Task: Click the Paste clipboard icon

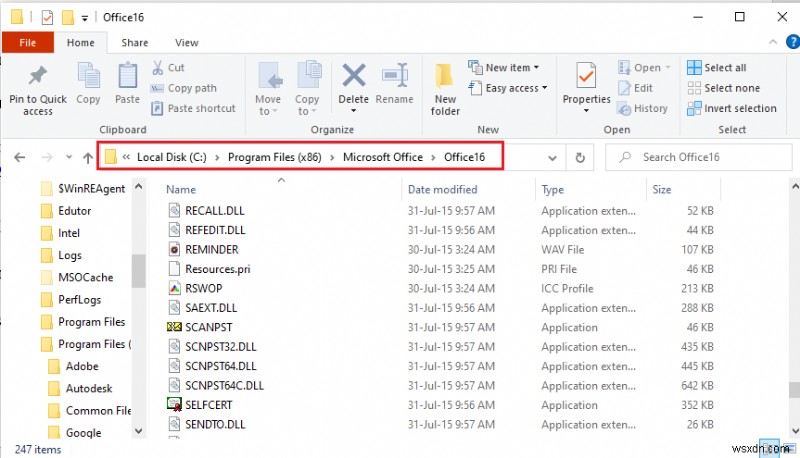Action: [127, 76]
